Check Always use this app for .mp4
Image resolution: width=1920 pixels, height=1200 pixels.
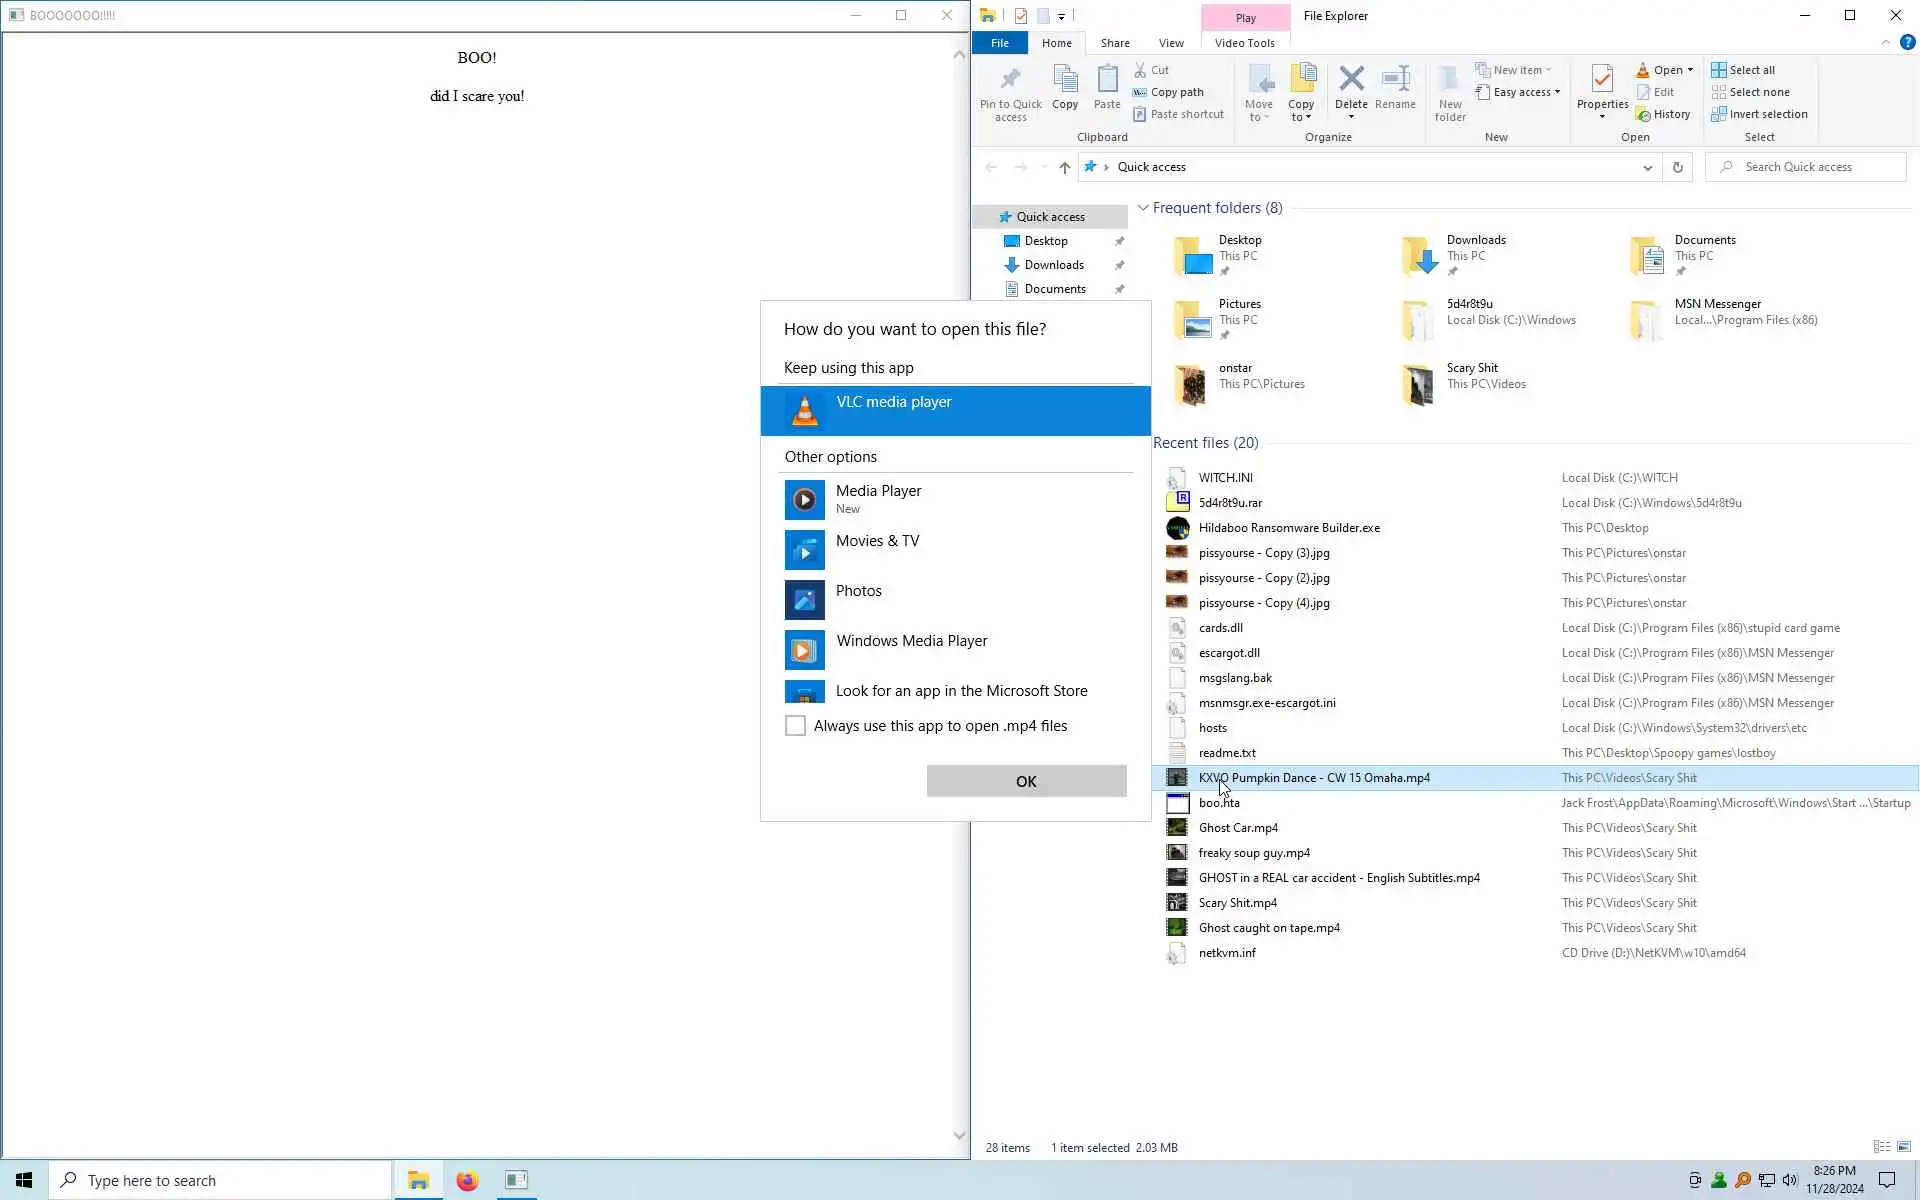point(795,726)
